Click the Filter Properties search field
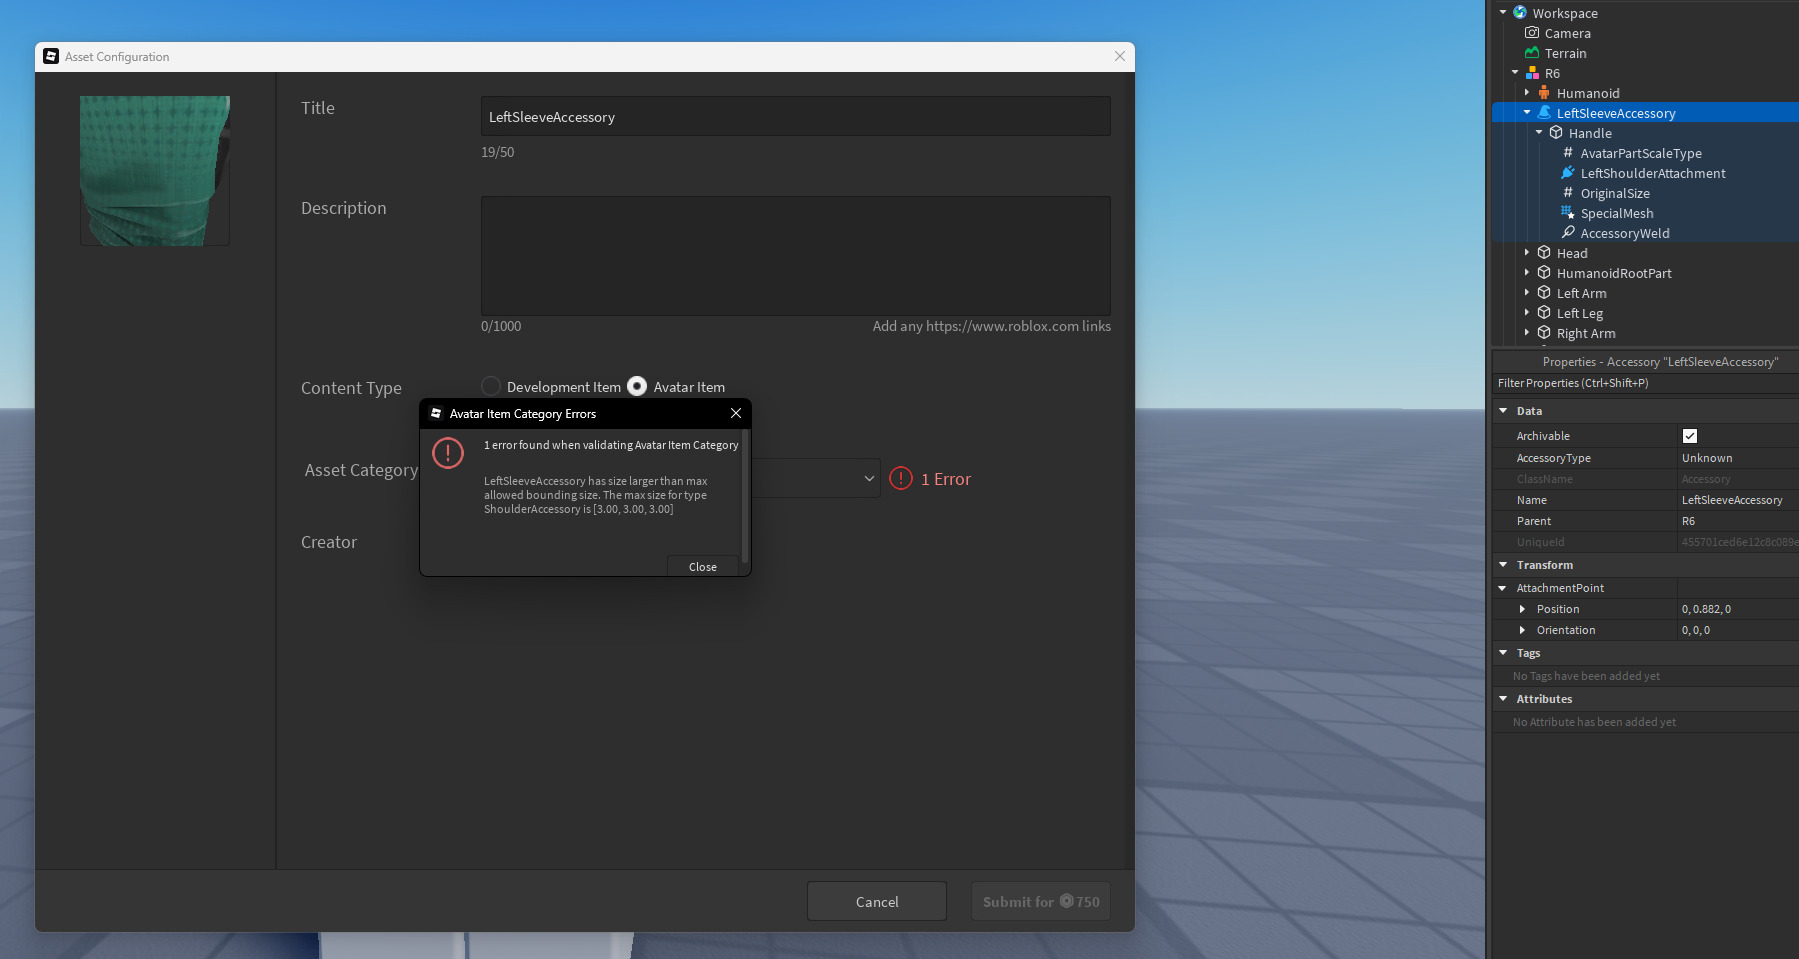This screenshot has width=1799, height=959. point(1645,383)
